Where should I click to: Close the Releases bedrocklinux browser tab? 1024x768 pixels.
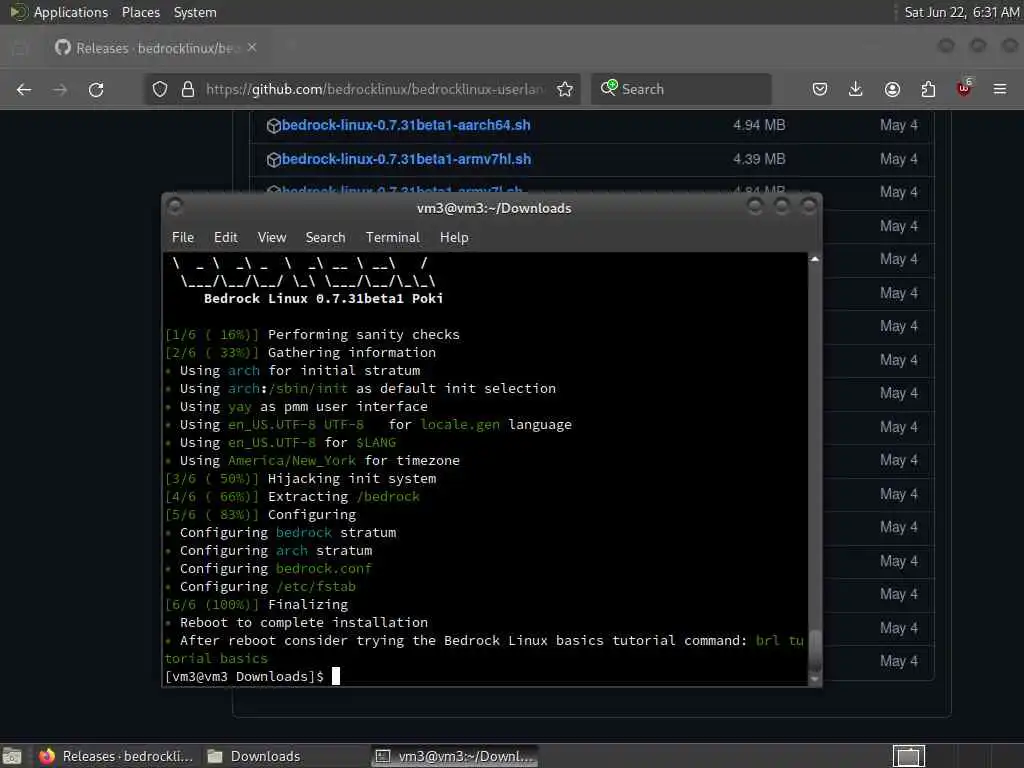pyautogui.click(x=252, y=48)
